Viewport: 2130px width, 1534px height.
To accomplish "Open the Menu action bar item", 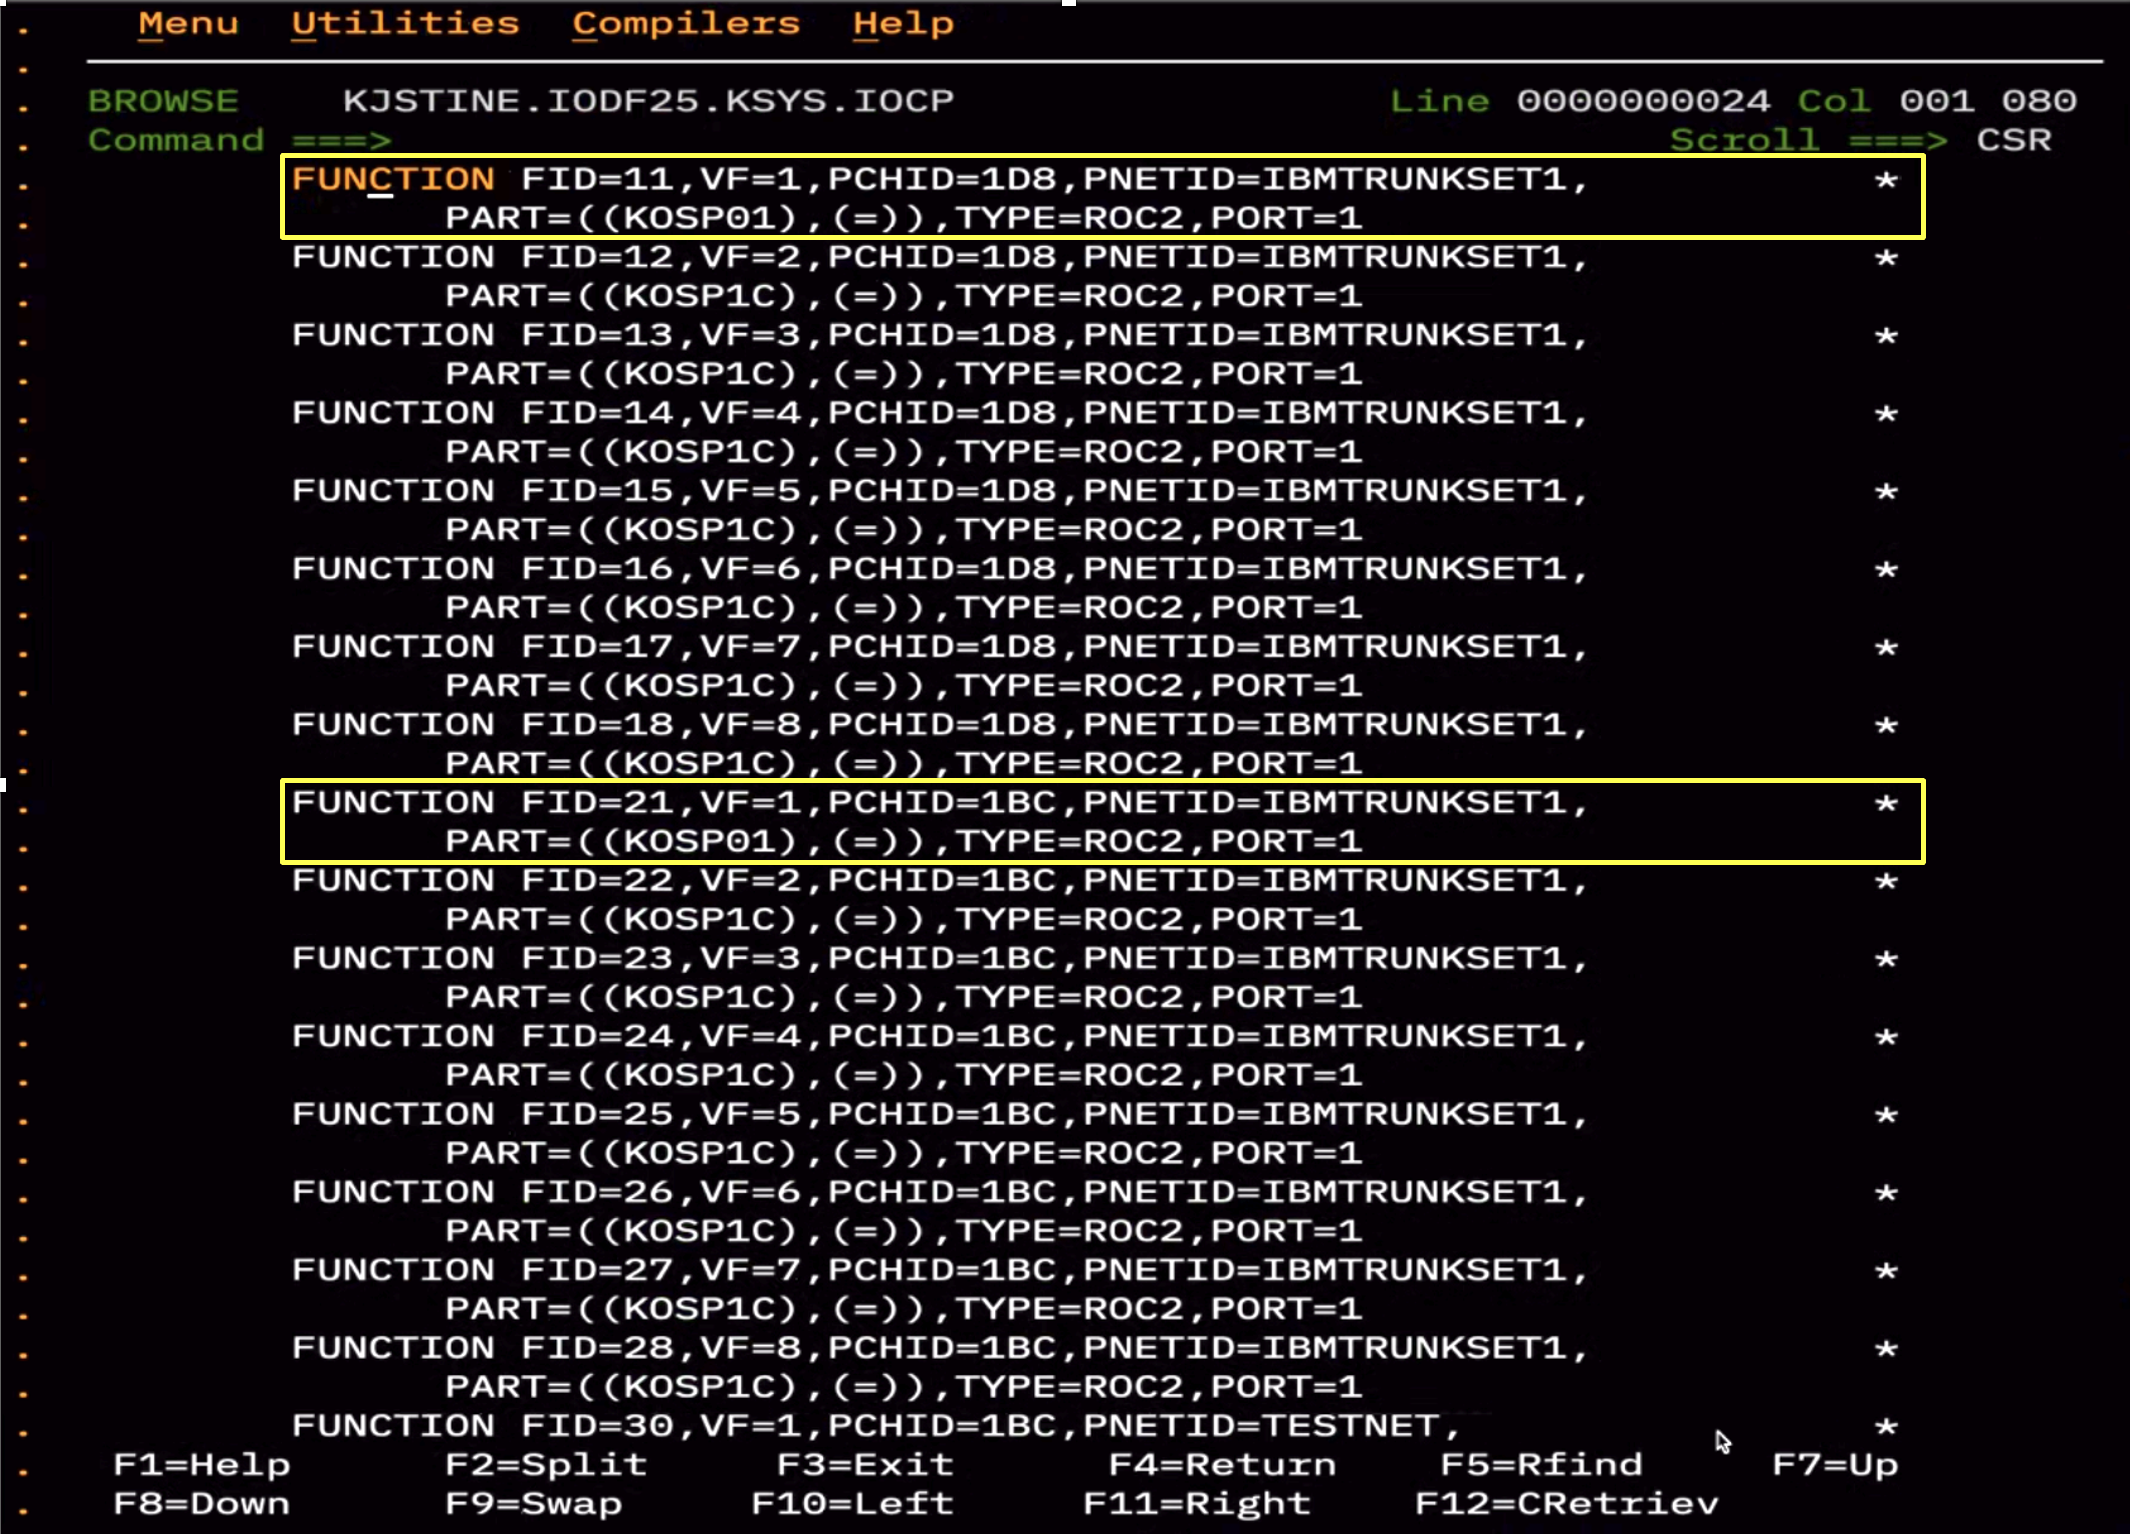I will (188, 23).
